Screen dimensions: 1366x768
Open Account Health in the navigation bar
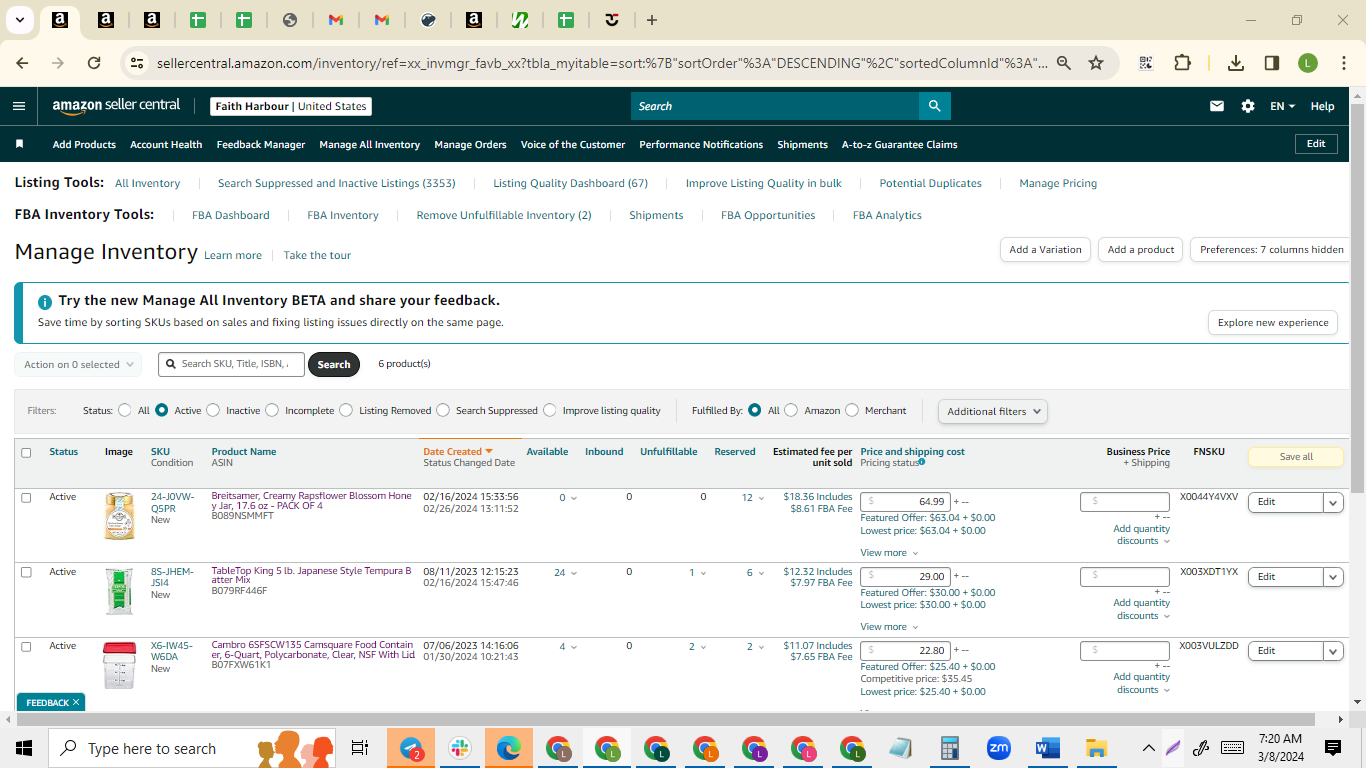point(166,144)
